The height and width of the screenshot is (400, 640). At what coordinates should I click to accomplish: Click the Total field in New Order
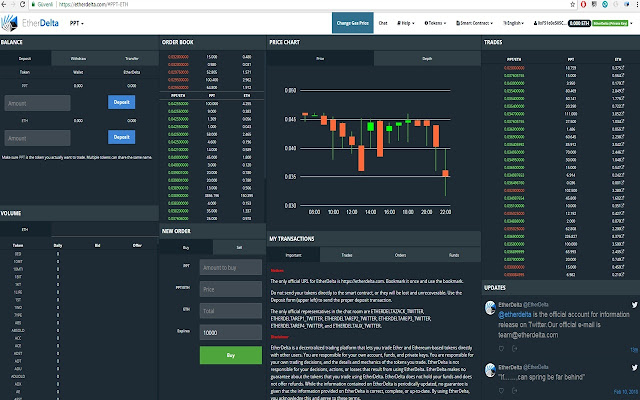pyautogui.click(x=231, y=311)
